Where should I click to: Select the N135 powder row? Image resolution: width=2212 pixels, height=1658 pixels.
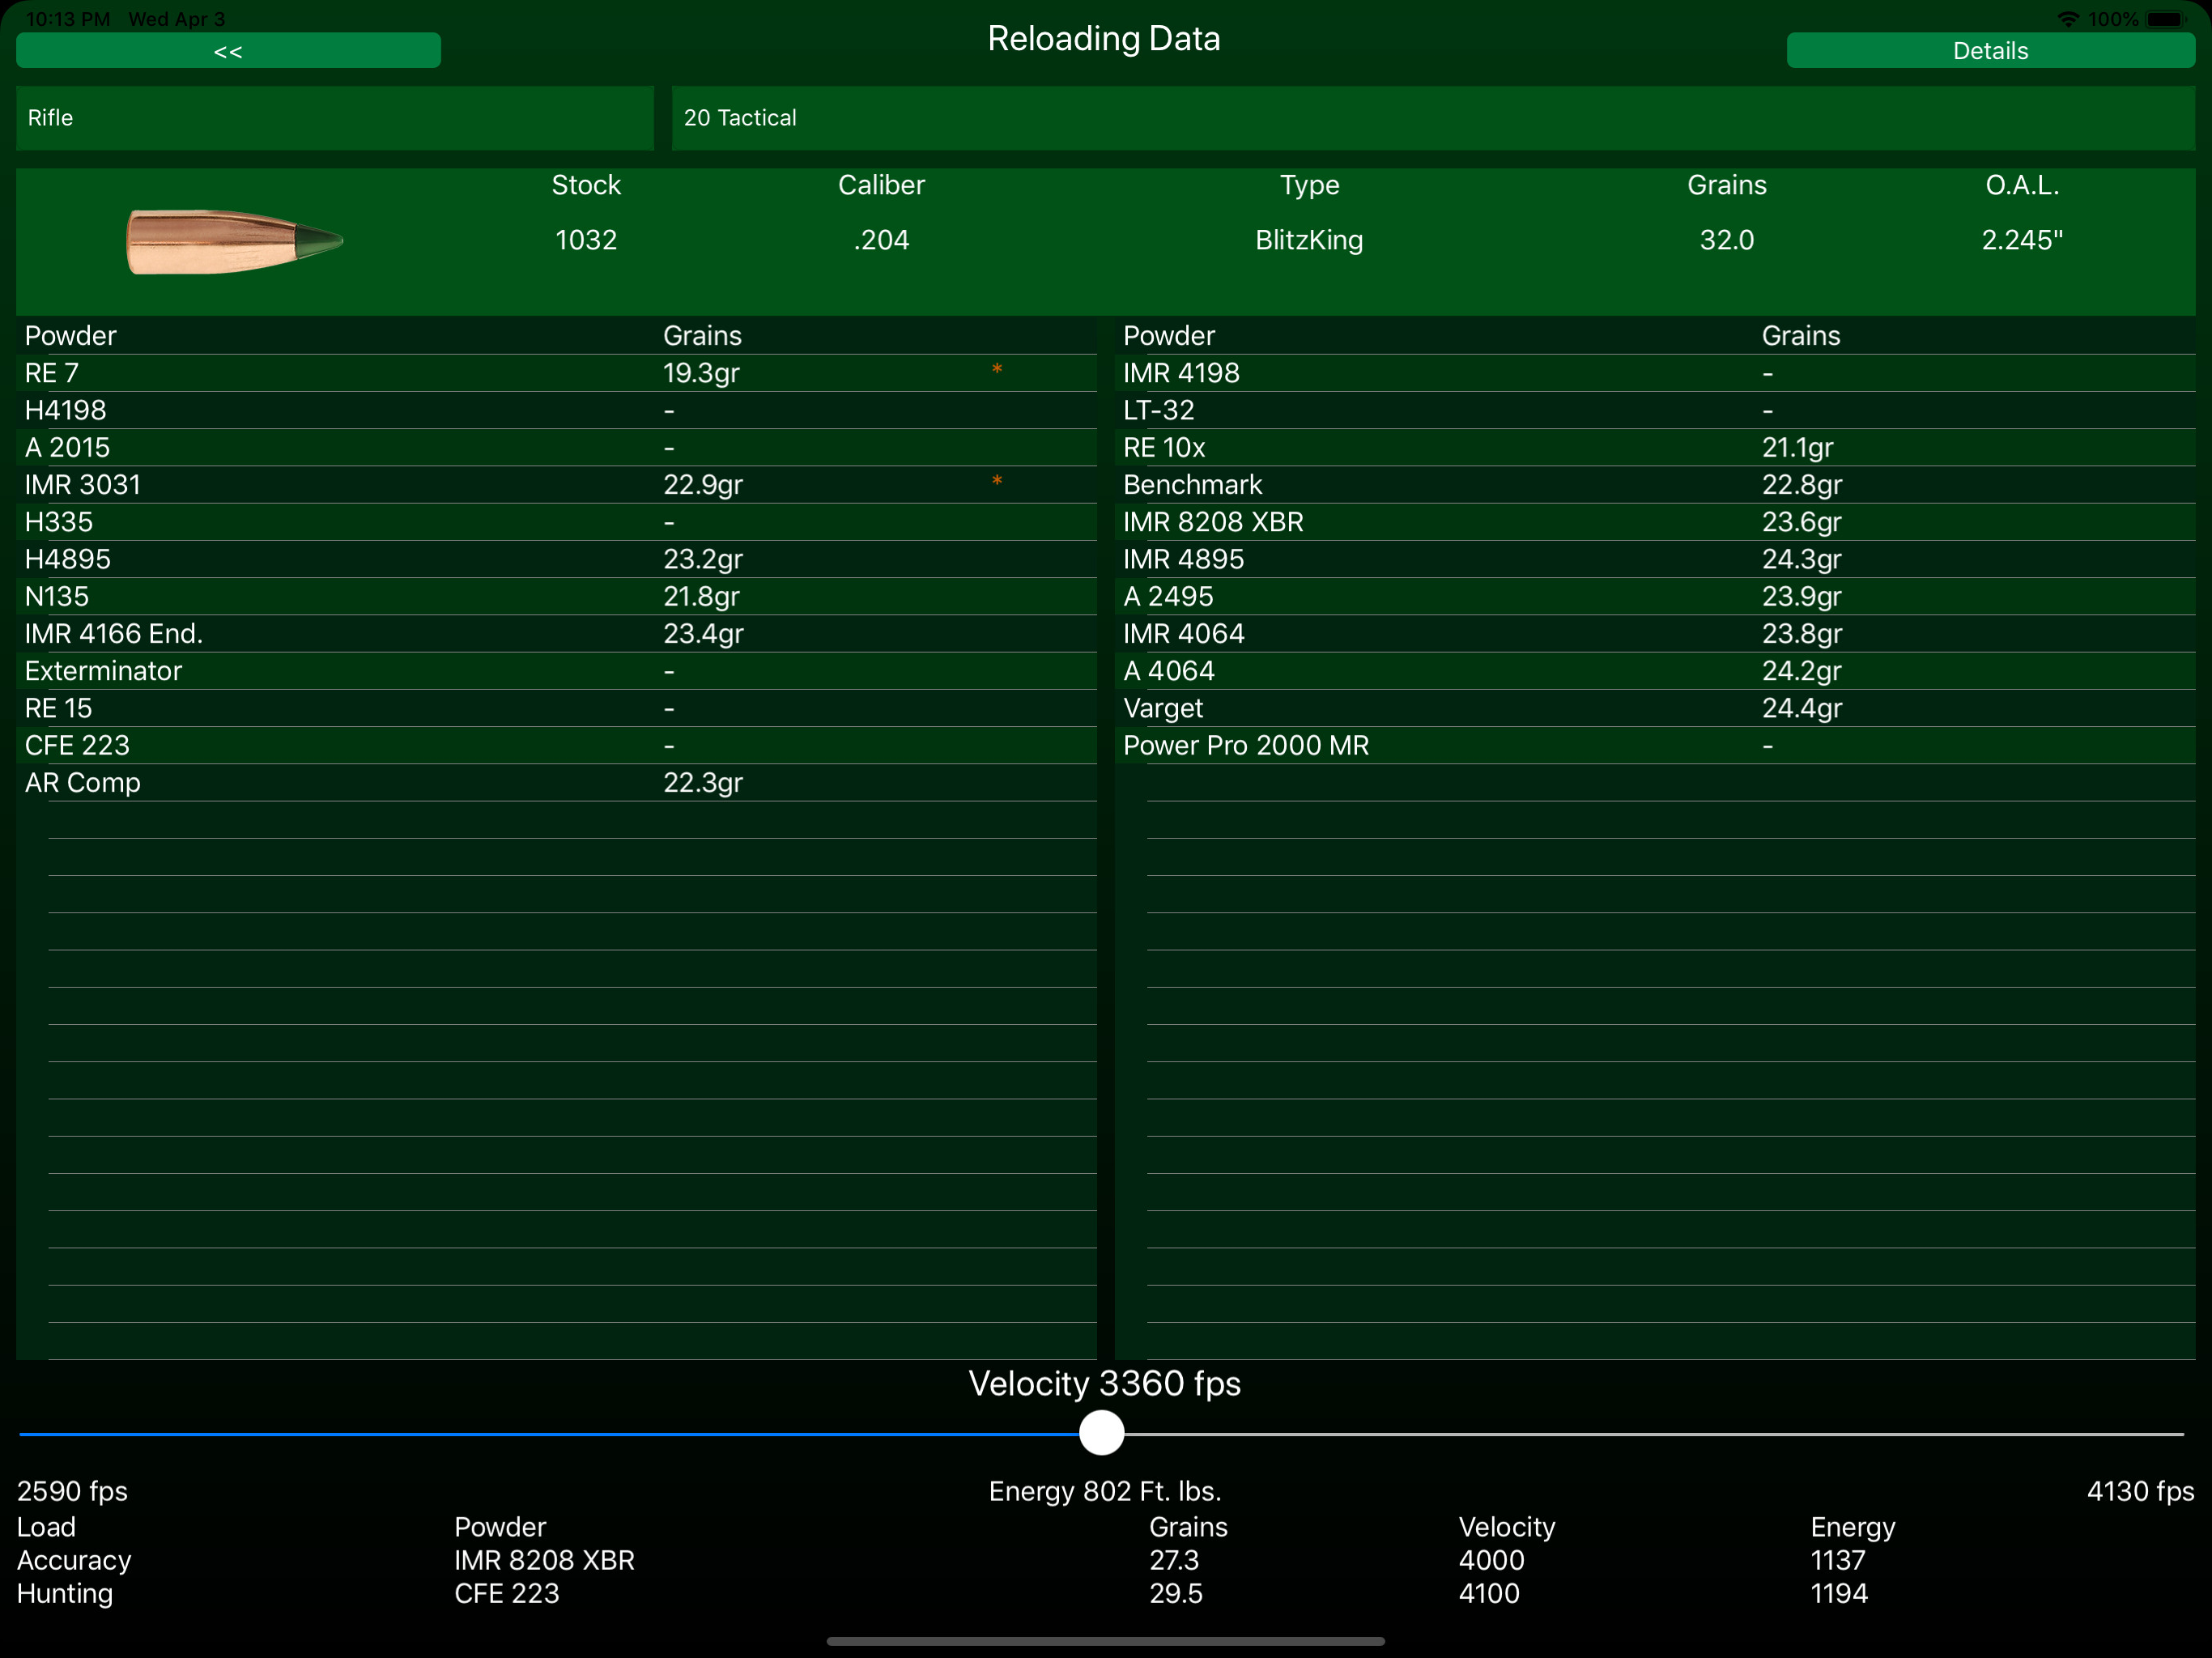coord(556,596)
